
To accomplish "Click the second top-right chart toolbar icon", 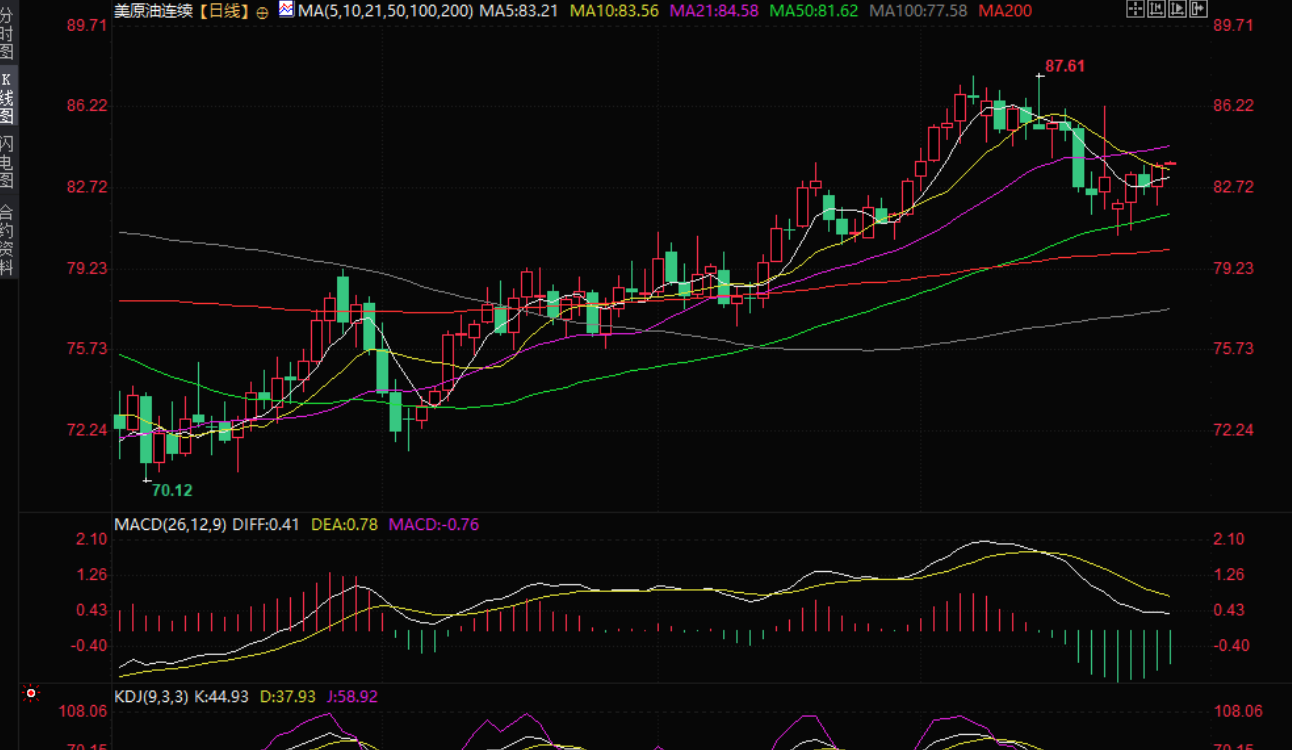I will click(x=1156, y=10).
